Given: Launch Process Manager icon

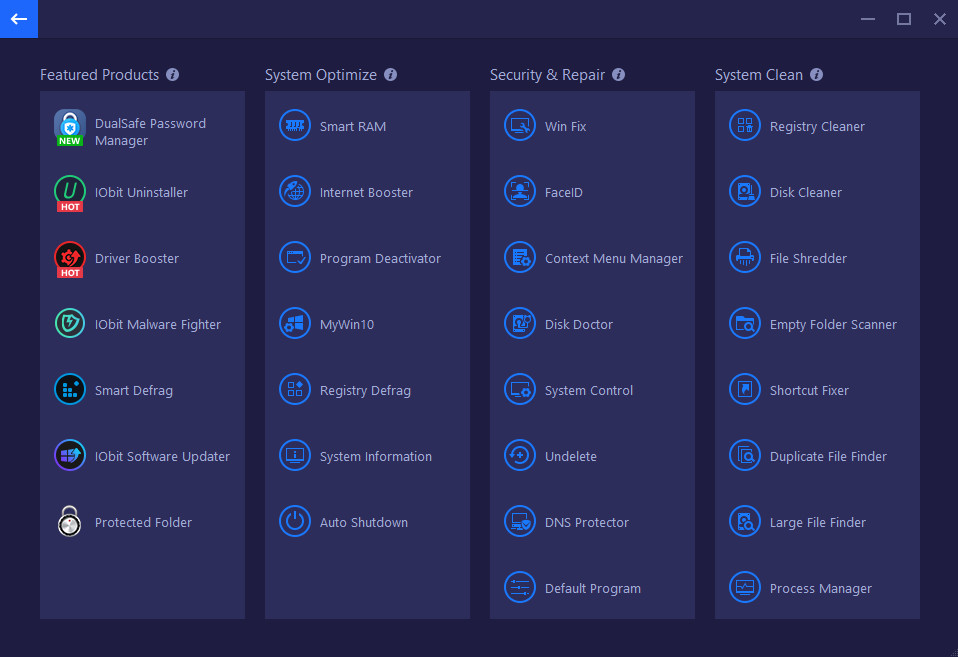Looking at the screenshot, I should [744, 587].
